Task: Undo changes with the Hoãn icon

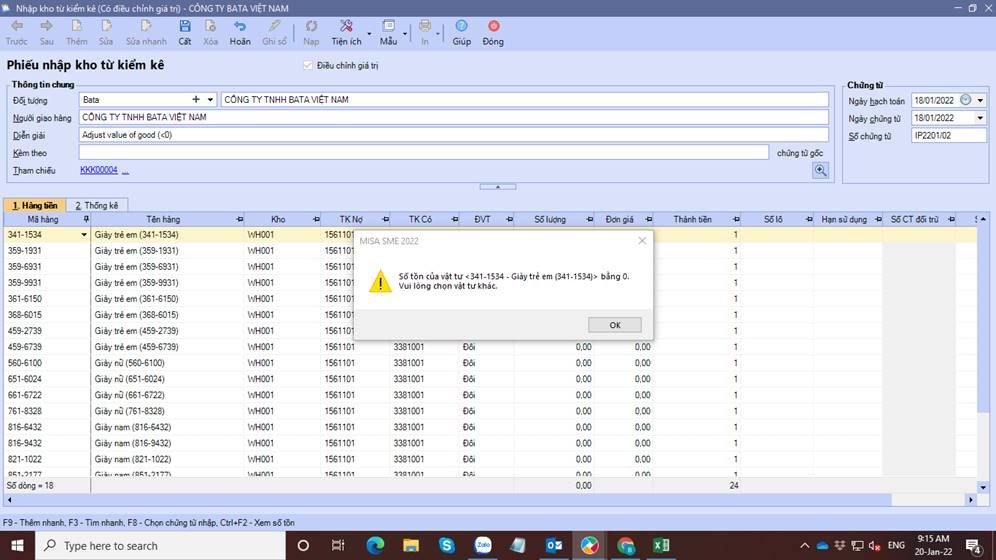Action: pyautogui.click(x=239, y=26)
